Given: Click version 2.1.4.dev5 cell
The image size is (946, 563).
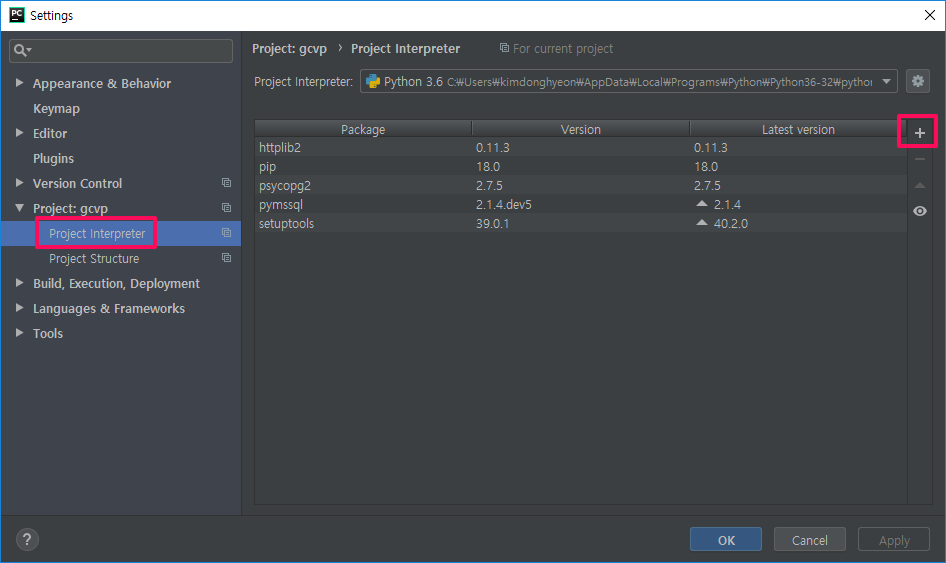Looking at the screenshot, I should pos(503,205).
